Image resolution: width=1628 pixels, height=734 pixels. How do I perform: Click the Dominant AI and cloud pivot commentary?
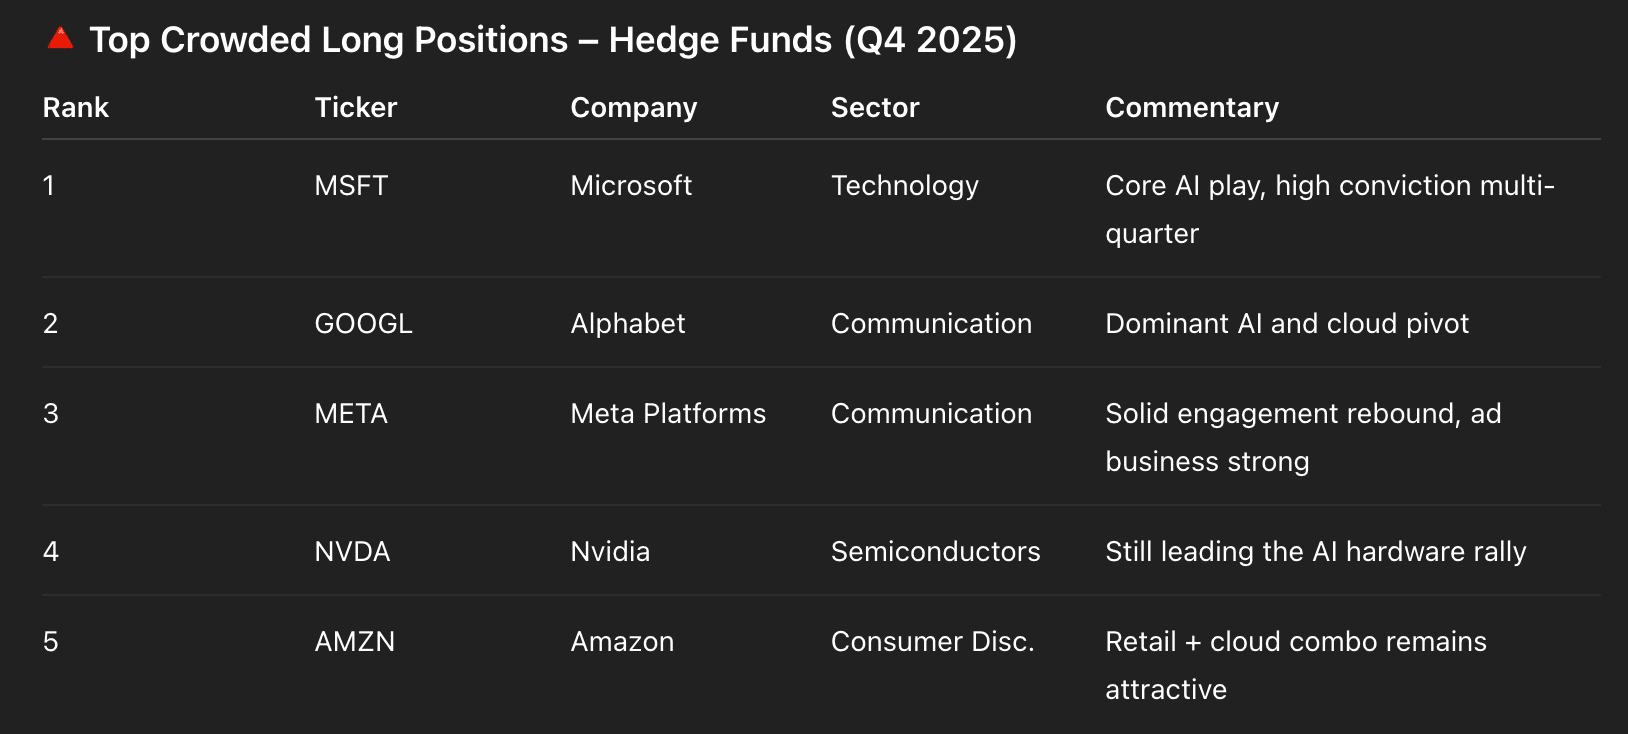click(x=1287, y=323)
